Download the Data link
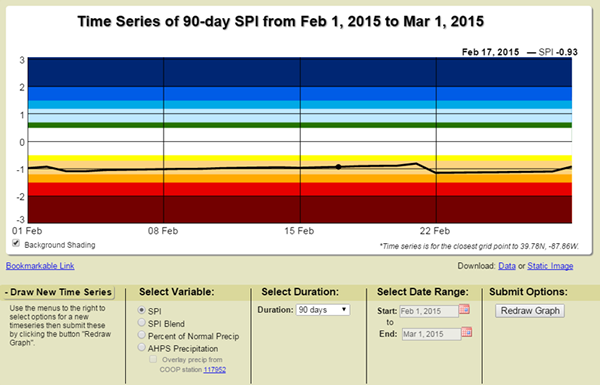This screenshot has height=385, width=600. (507, 266)
